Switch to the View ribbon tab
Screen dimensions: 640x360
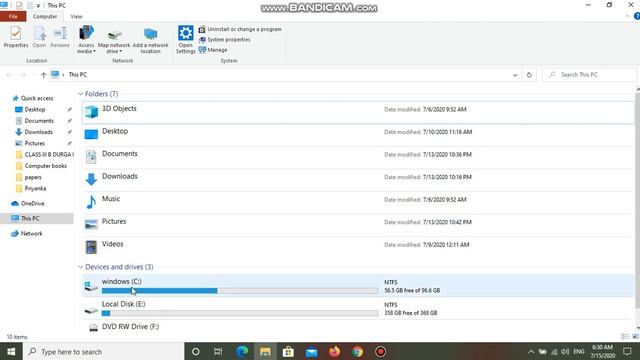coord(76,16)
